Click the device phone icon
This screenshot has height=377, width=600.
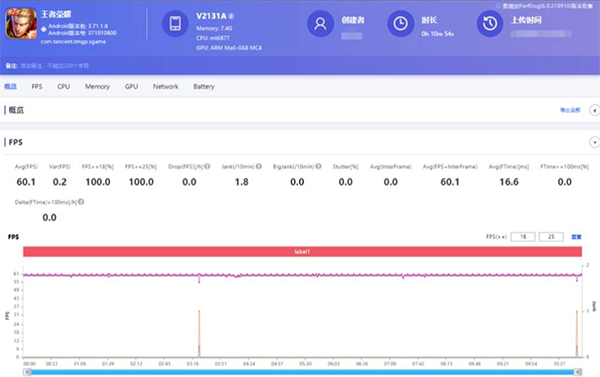(x=175, y=23)
